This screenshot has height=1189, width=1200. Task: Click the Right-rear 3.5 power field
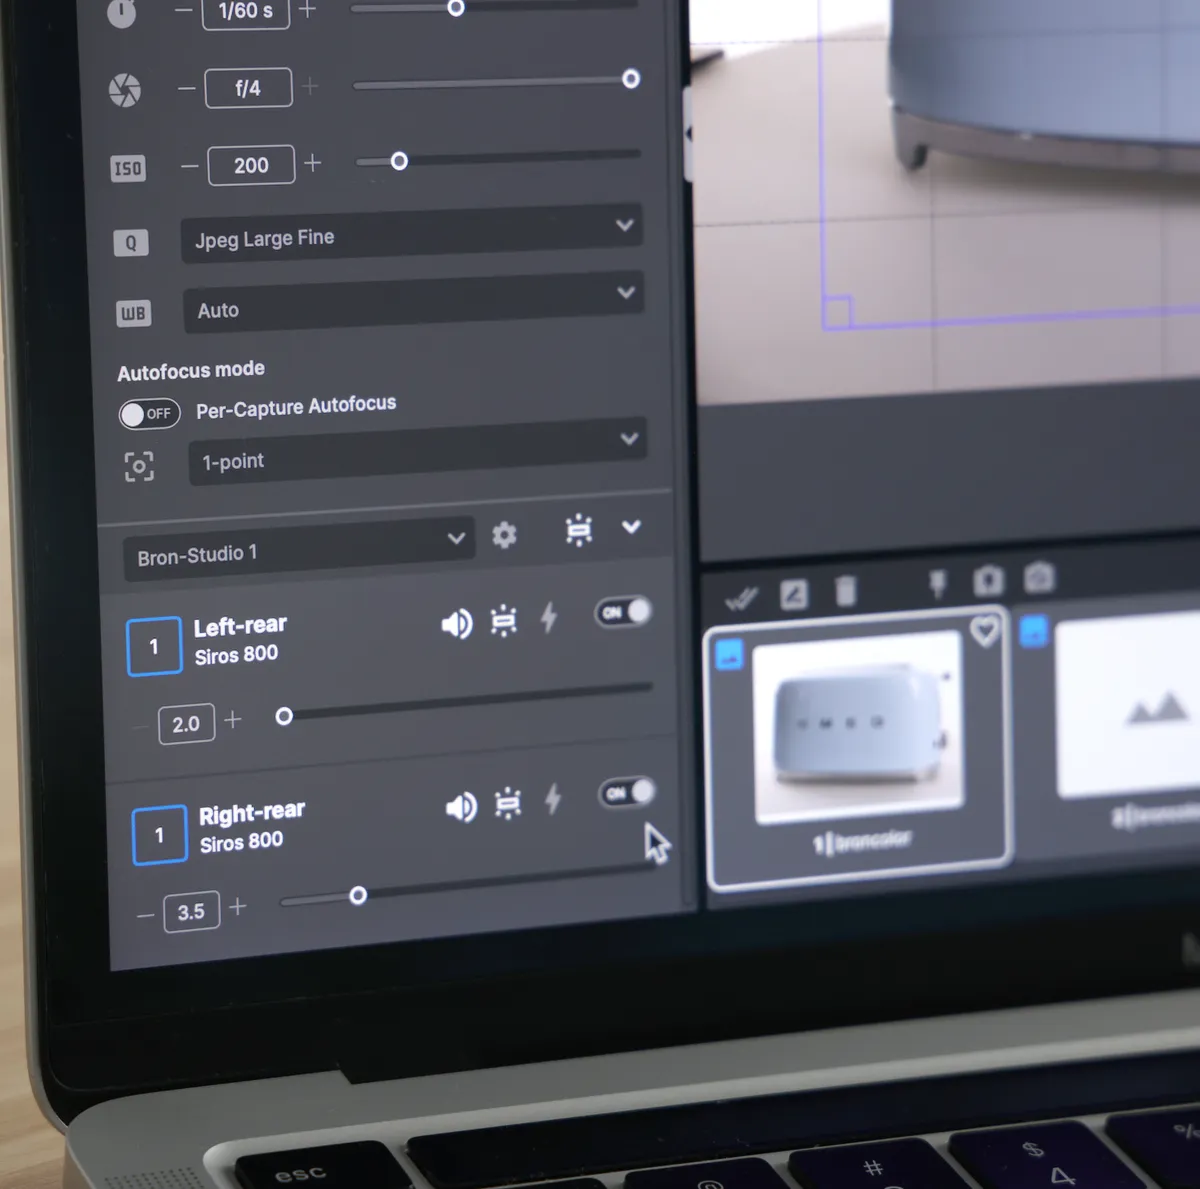pos(191,912)
